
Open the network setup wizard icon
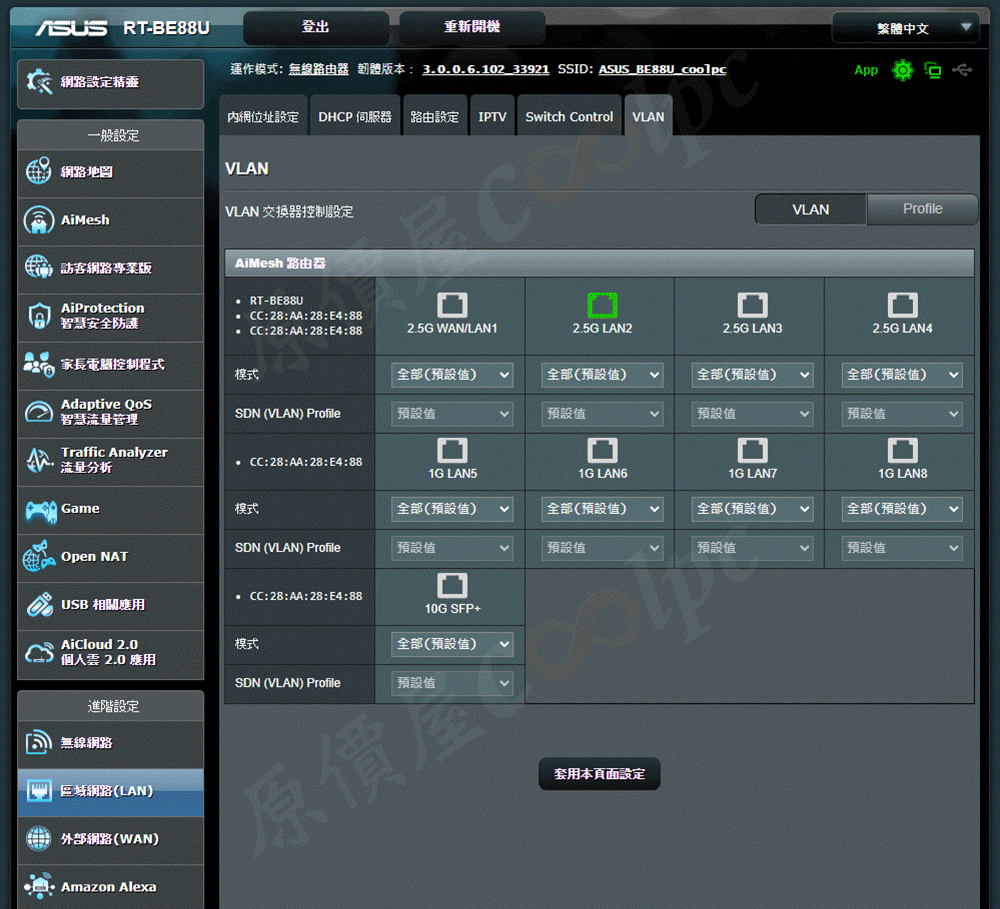coord(39,82)
